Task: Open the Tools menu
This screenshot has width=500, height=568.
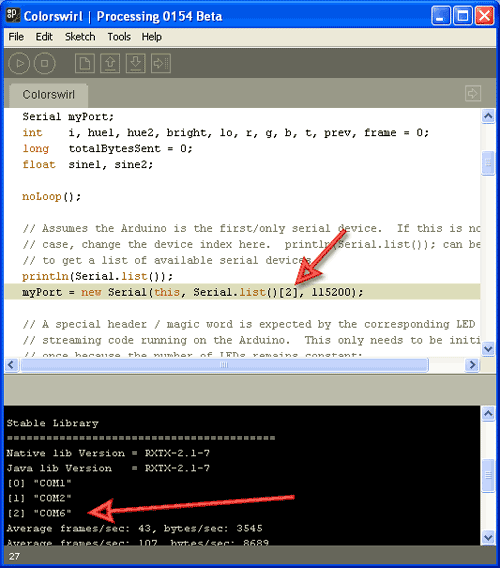Action: [119, 37]
